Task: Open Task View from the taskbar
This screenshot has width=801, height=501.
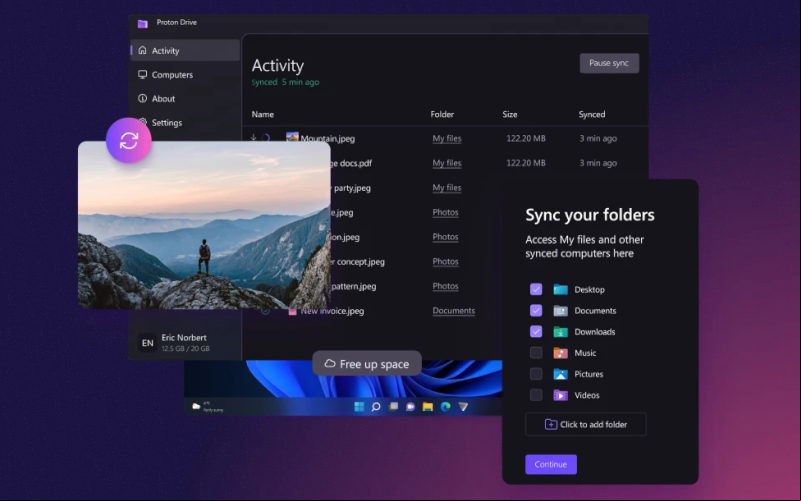Action: pyautogui.click(x=393, y=407)
